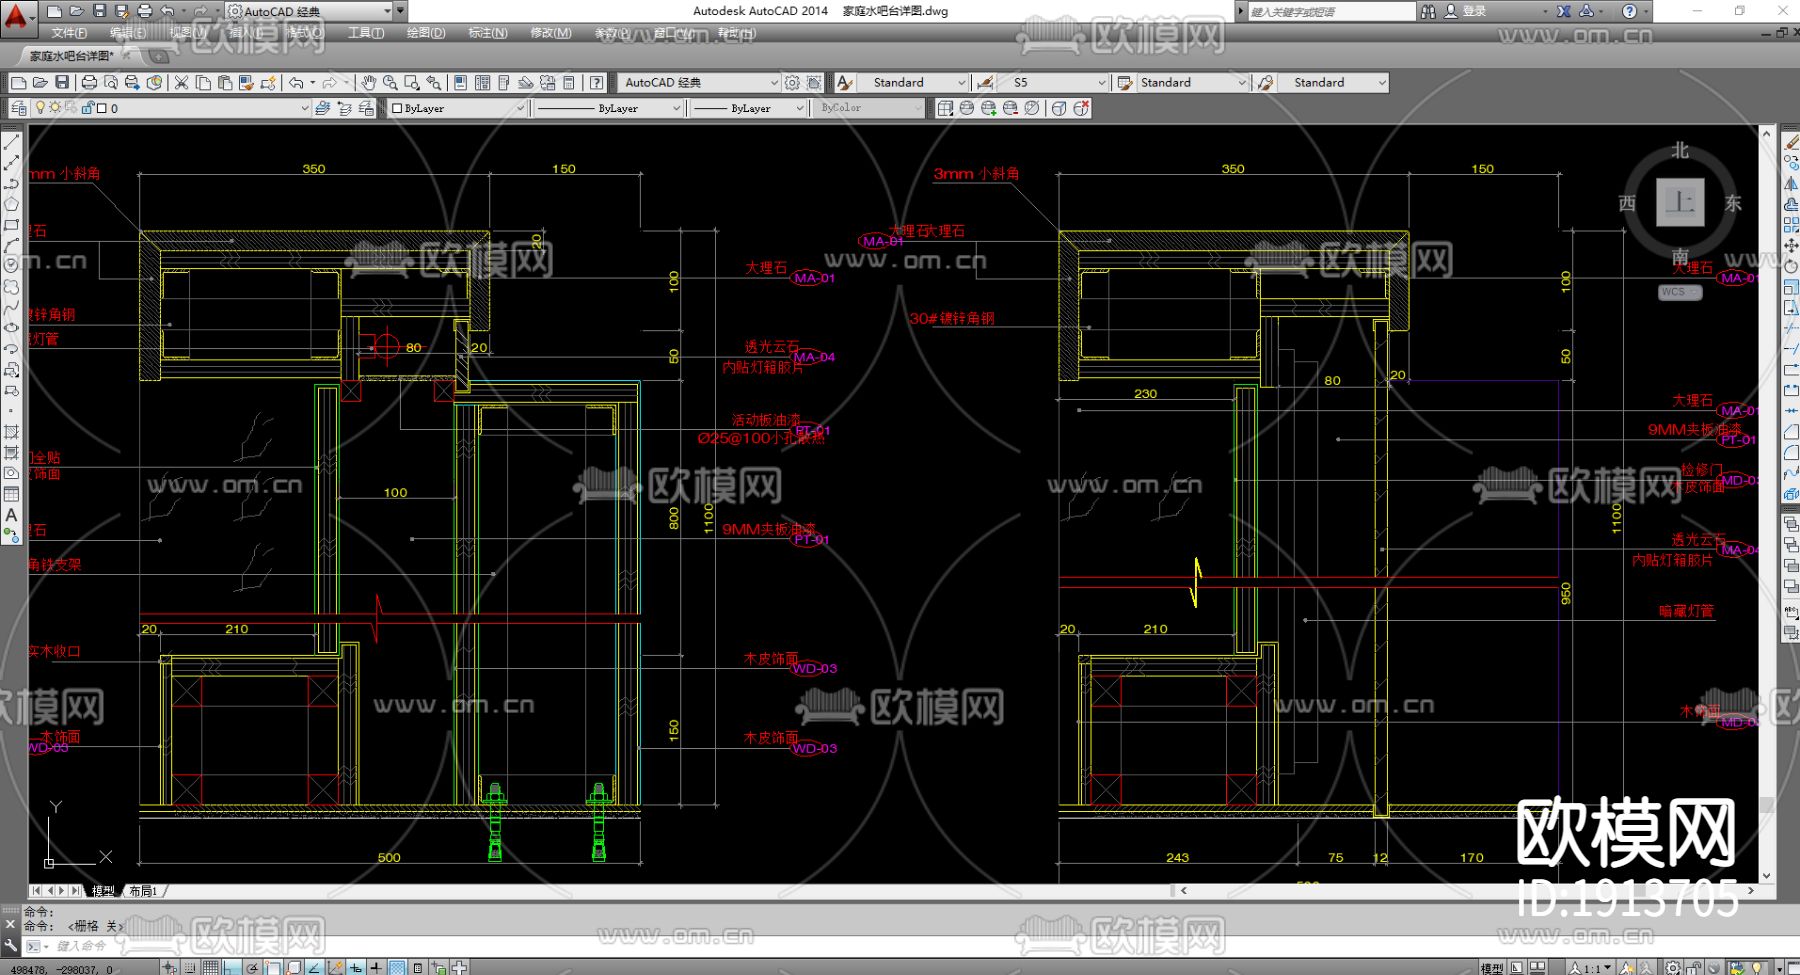Image resolution: width=1800 pixels, height=975 pixels.
Task: Open the Layer Properties Manager icon
Action: pyautogui.click(x=19, y=108)
